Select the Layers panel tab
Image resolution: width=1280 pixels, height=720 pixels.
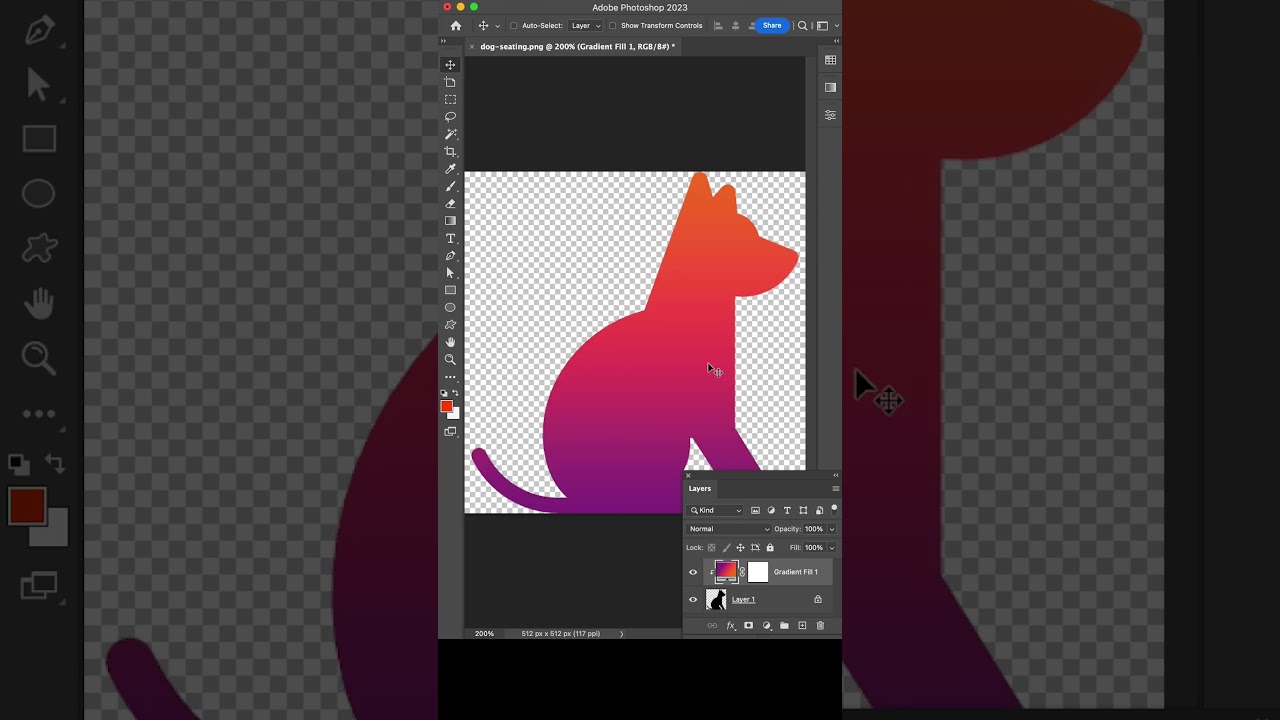click(700, 489)
